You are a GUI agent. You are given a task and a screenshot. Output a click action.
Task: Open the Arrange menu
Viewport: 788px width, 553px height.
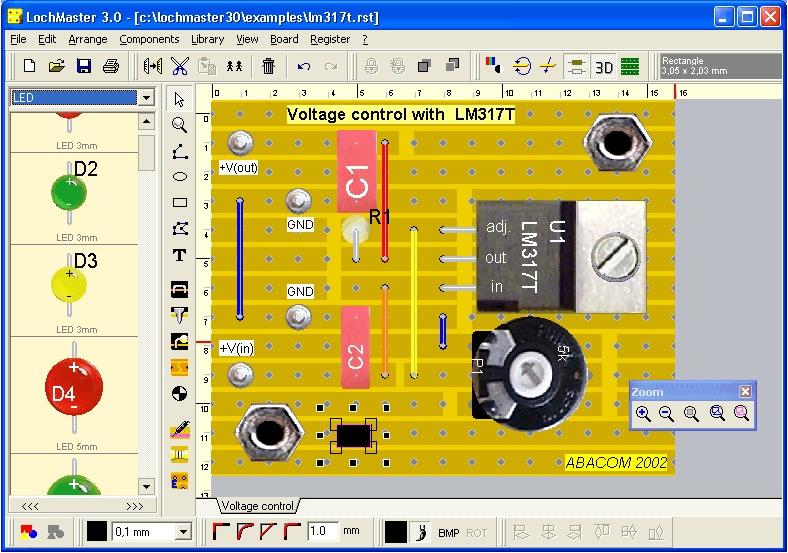[87, 39]
